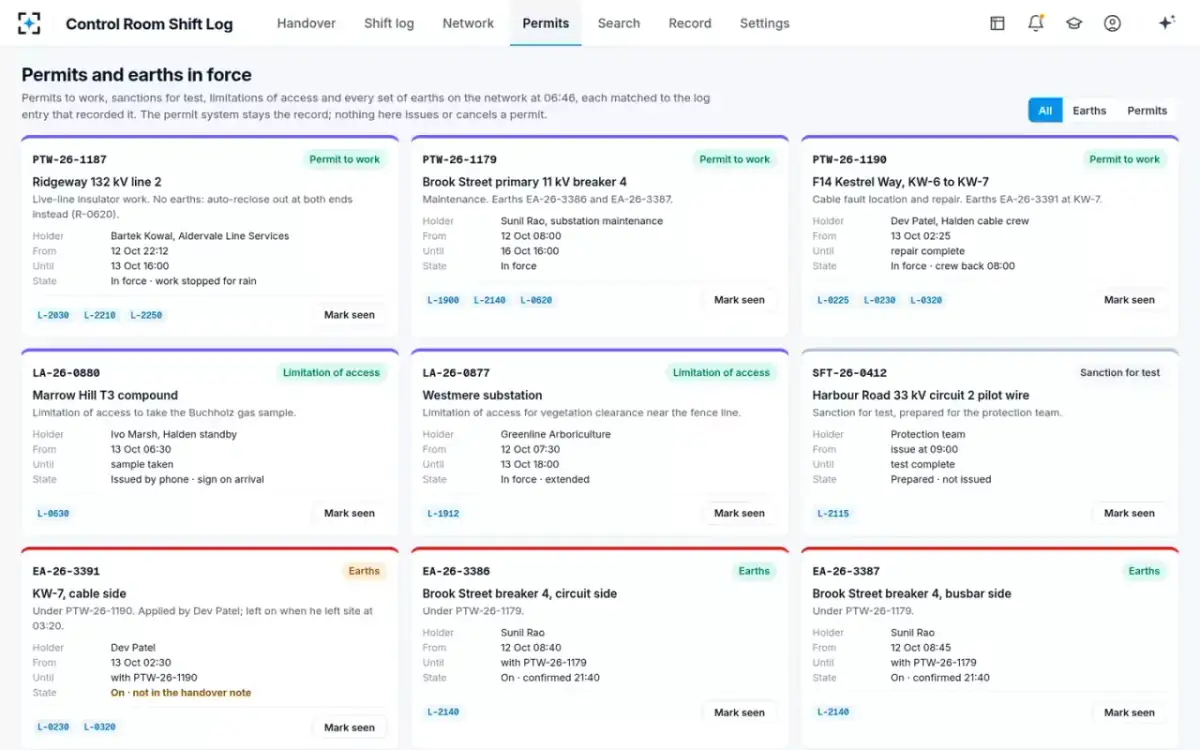Switch filter to Permits only

1147,110
